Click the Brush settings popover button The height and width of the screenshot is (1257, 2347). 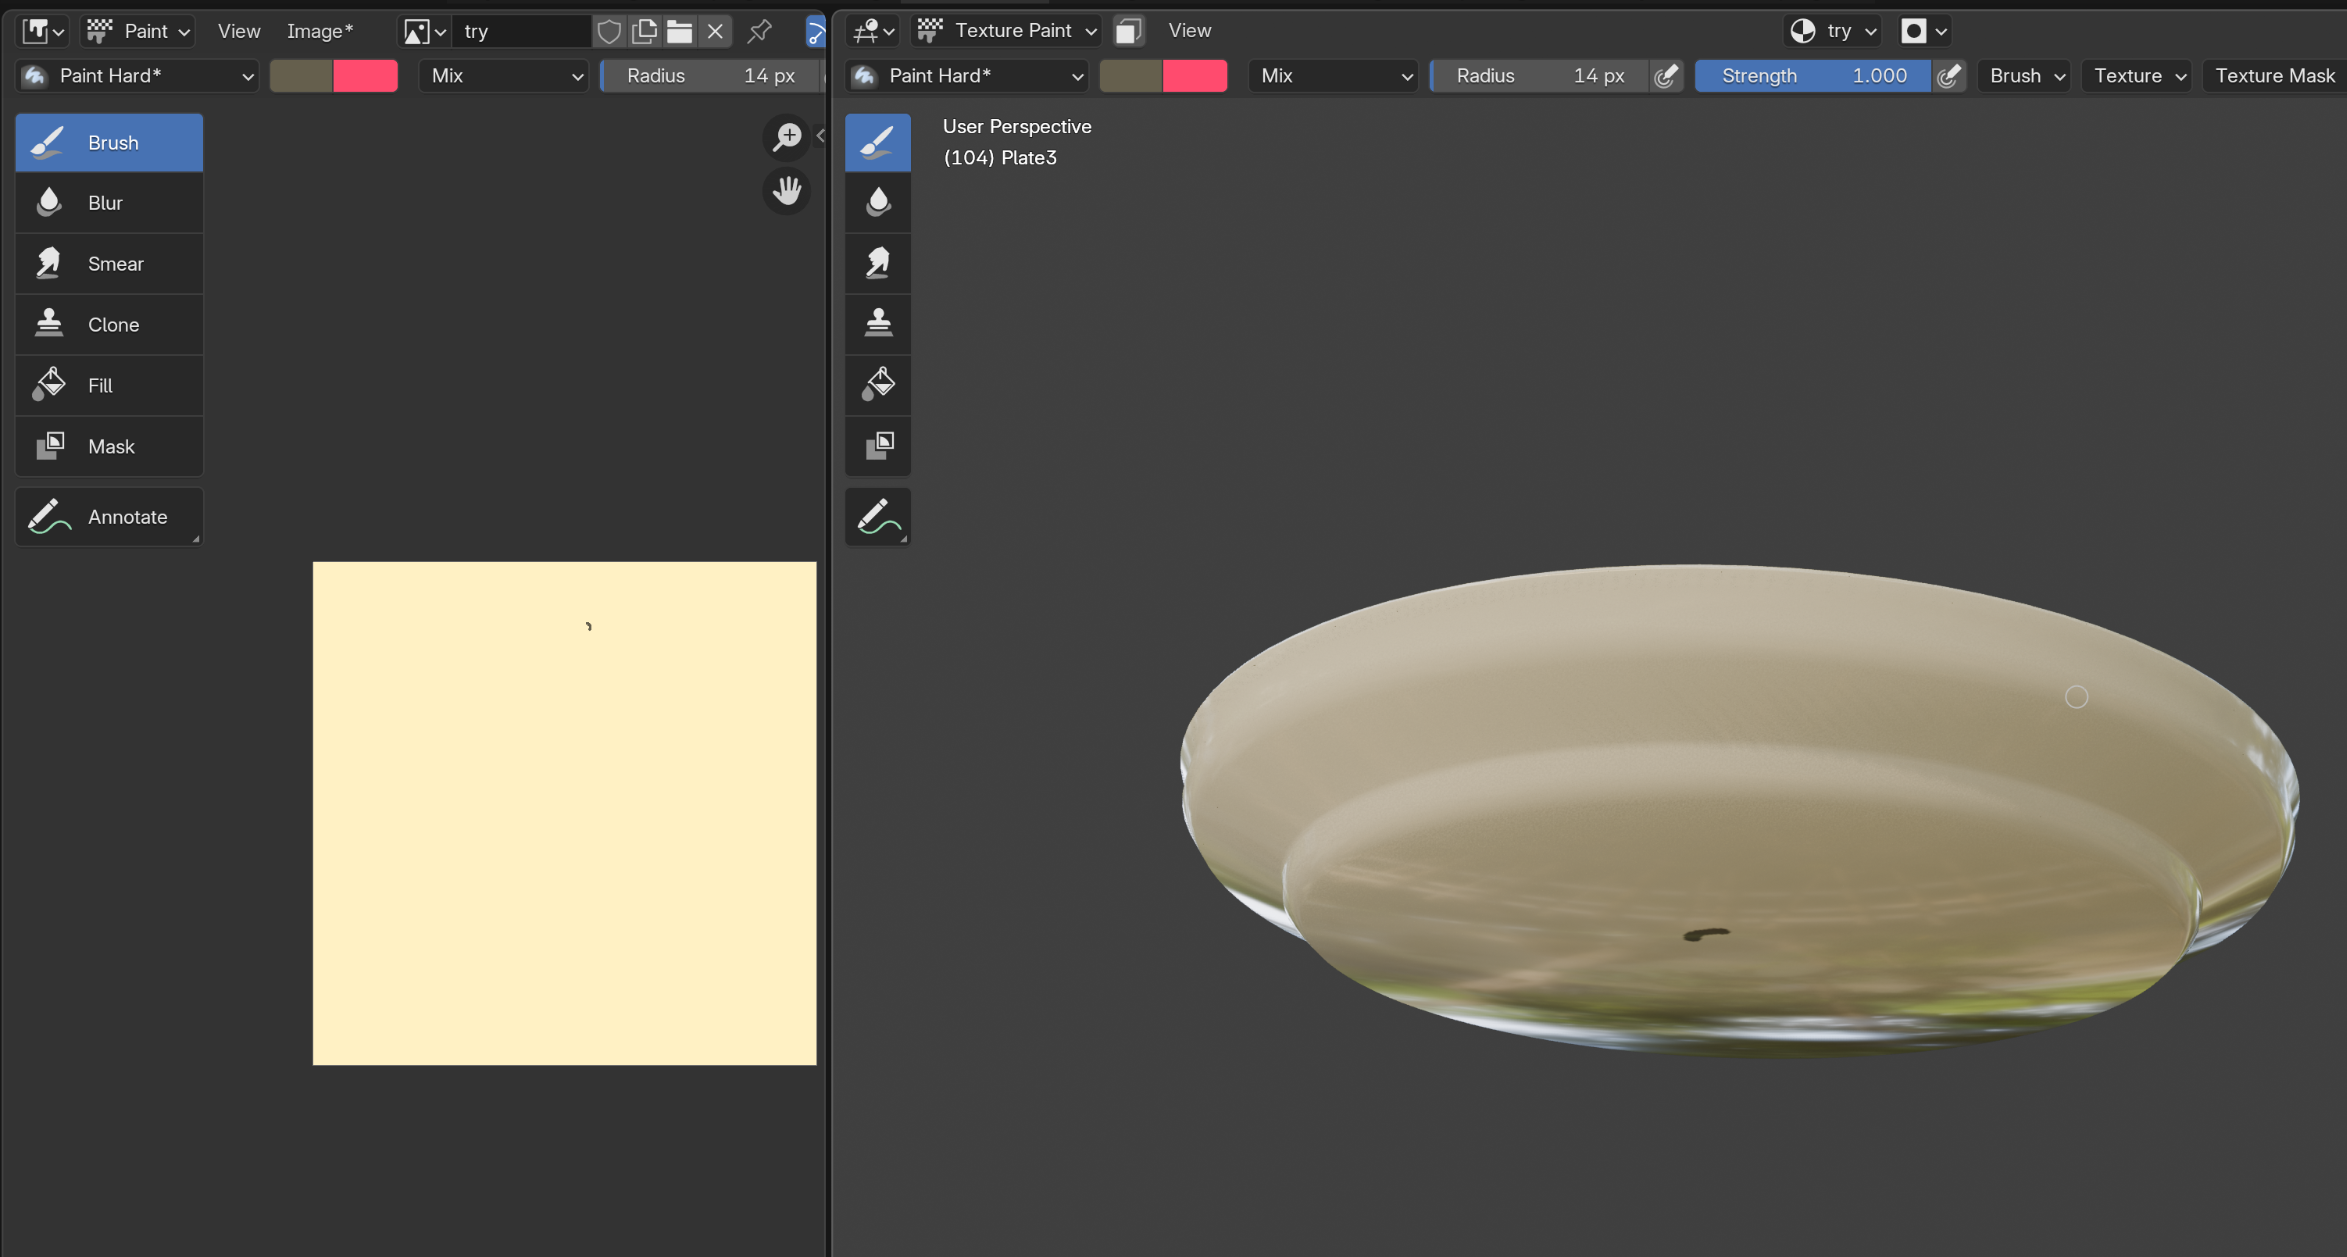pyautogui.click(x=2025, y=76)
